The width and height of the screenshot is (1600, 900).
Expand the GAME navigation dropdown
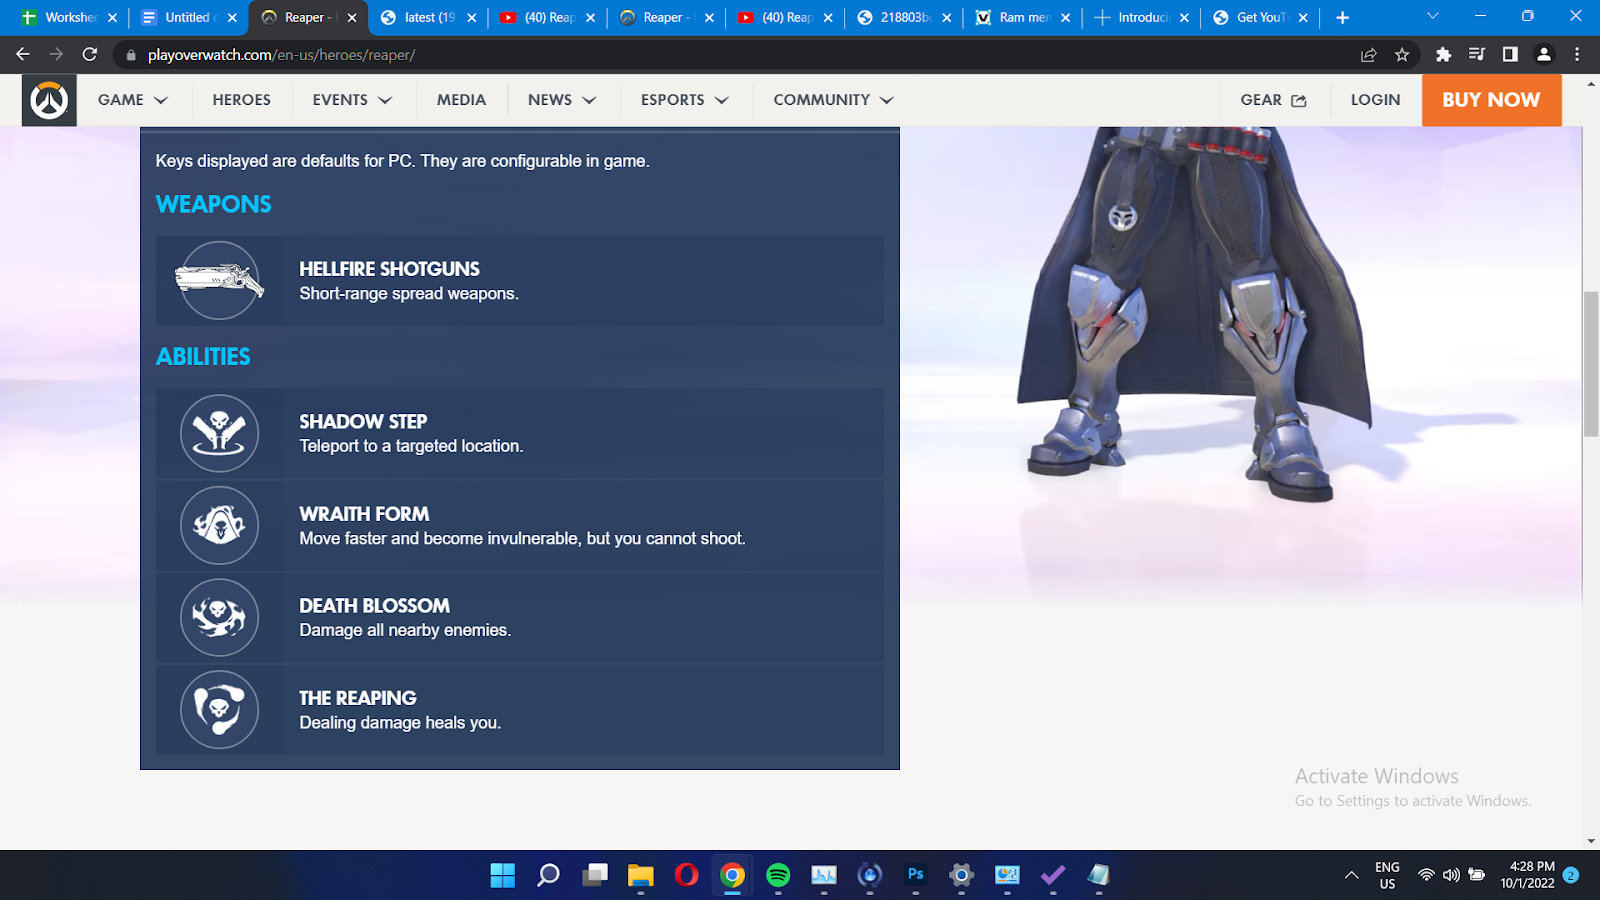(133, 100)
